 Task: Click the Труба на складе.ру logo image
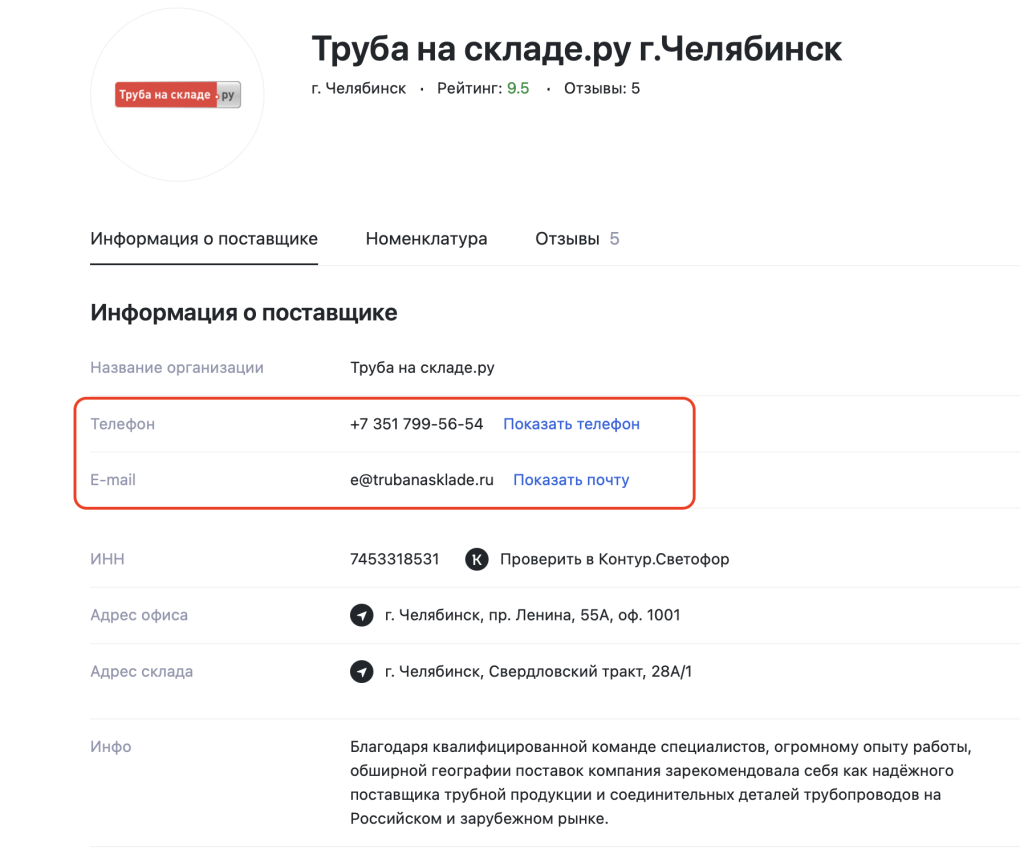[x=177, y=95]
